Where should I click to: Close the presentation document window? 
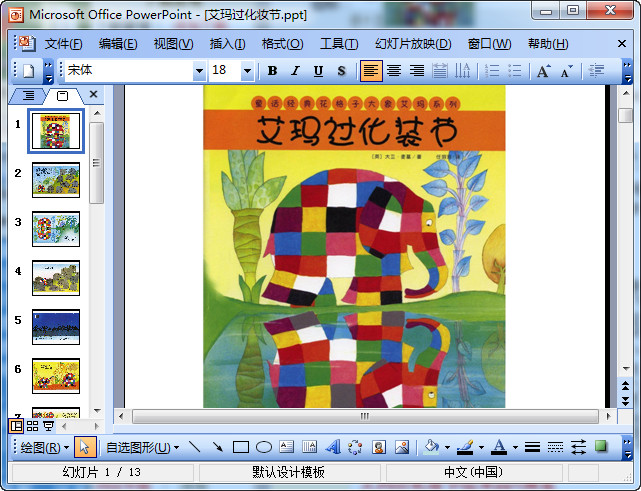click(x=622, y=43)
